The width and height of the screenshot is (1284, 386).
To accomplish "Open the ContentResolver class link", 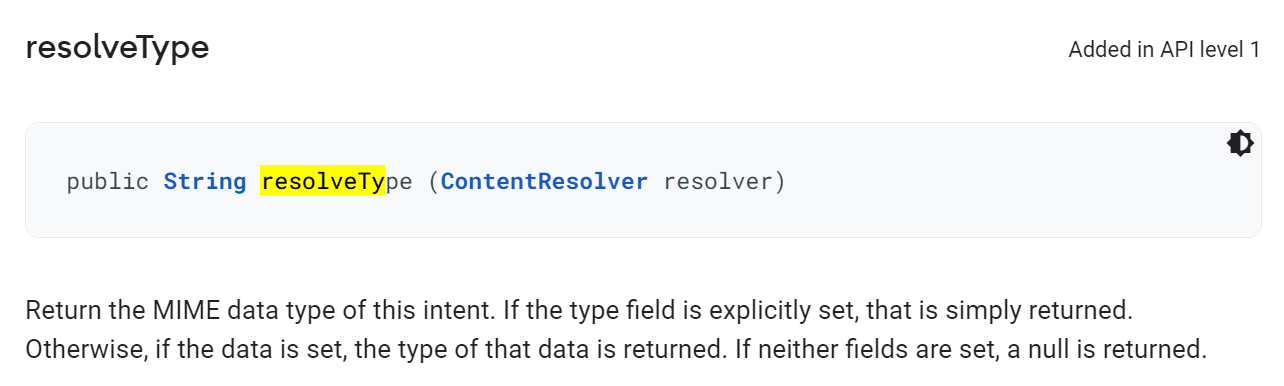I will [544, 182].
